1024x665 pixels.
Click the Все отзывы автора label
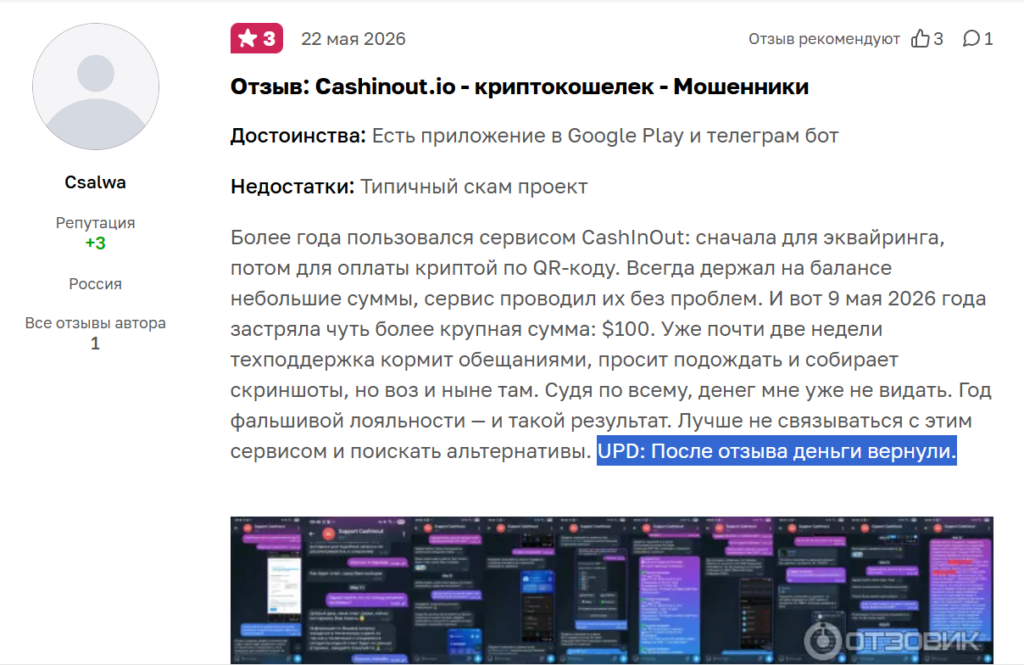tap(95, 323)
